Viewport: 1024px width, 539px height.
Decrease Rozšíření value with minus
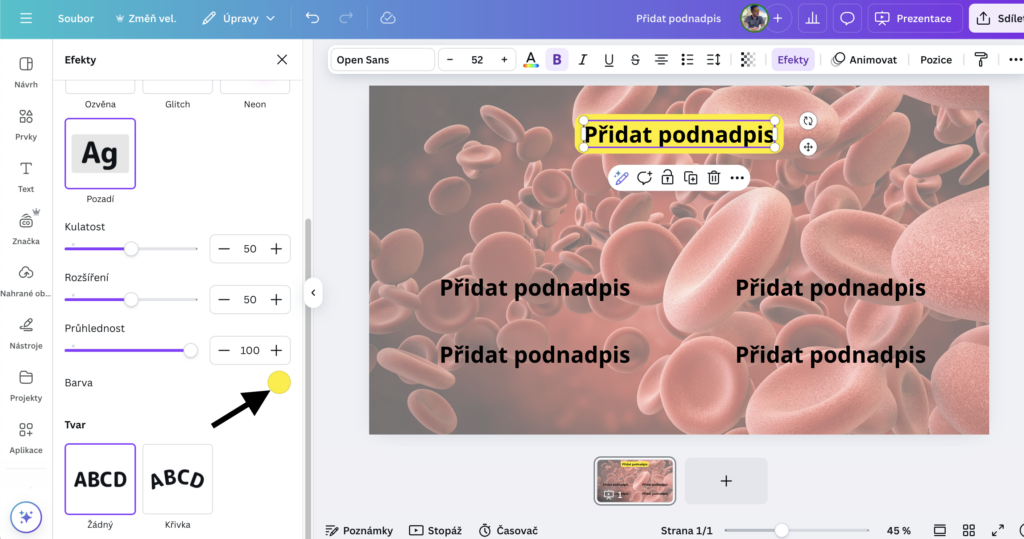tap(224, 299)
